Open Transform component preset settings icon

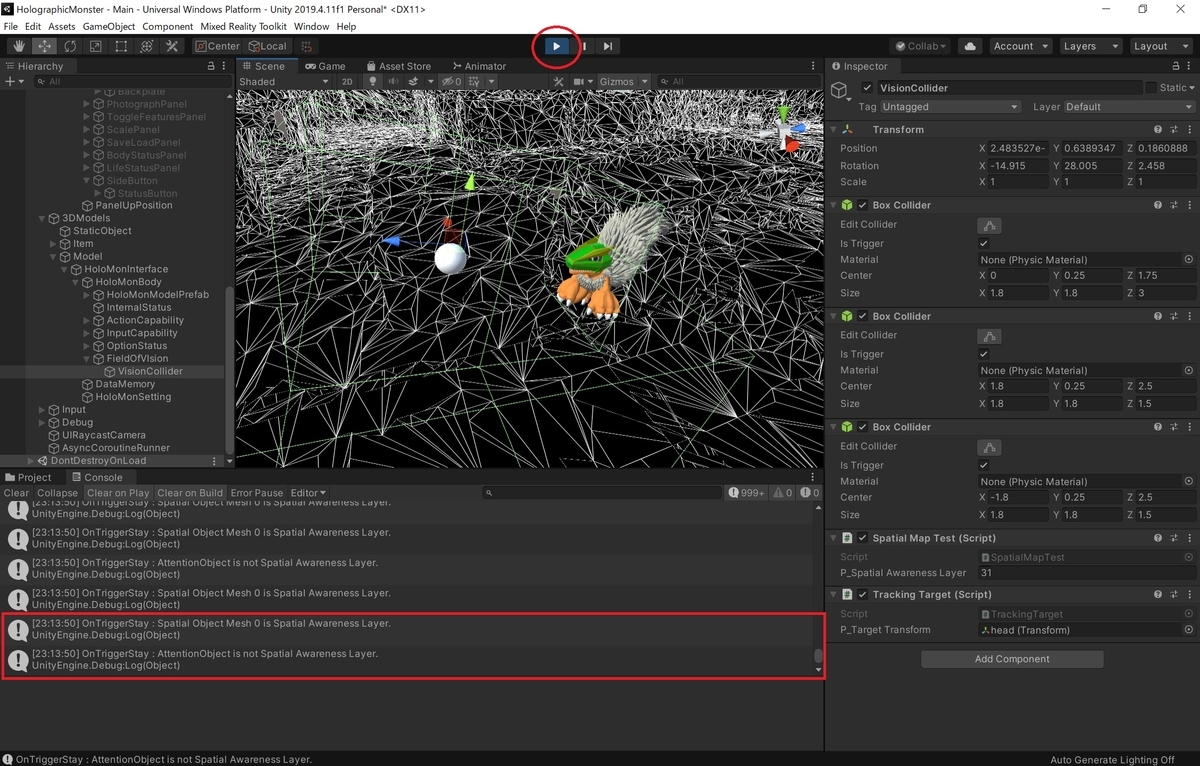[1174, 130]
